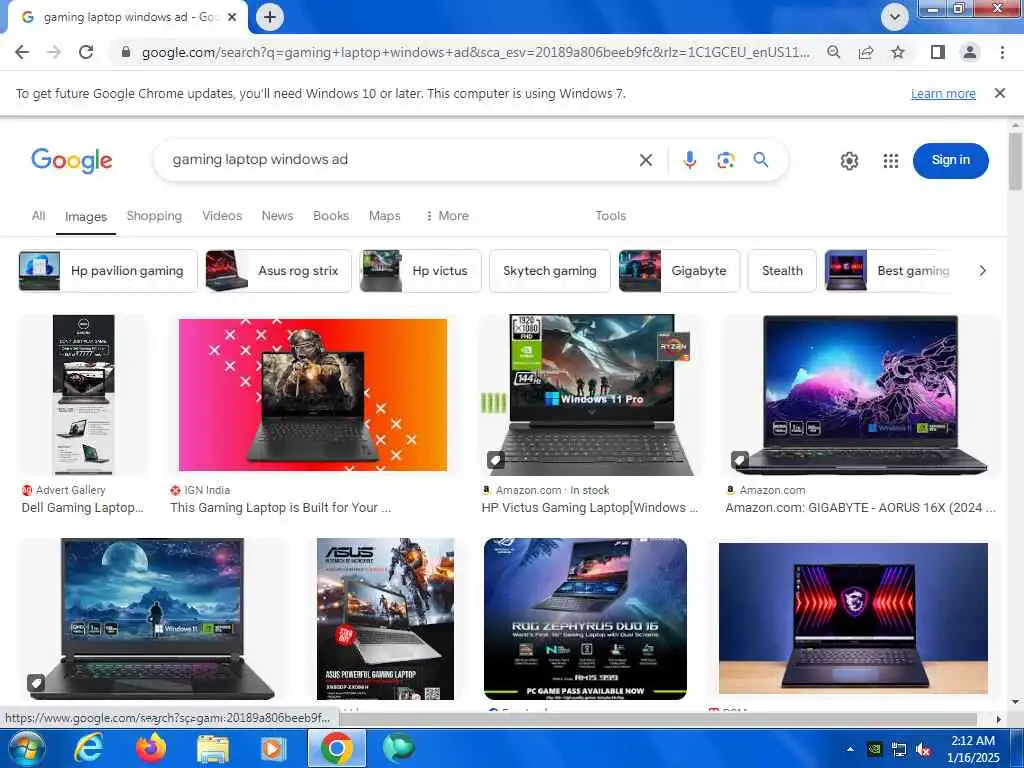View site information lock icon

coord(126,52)
